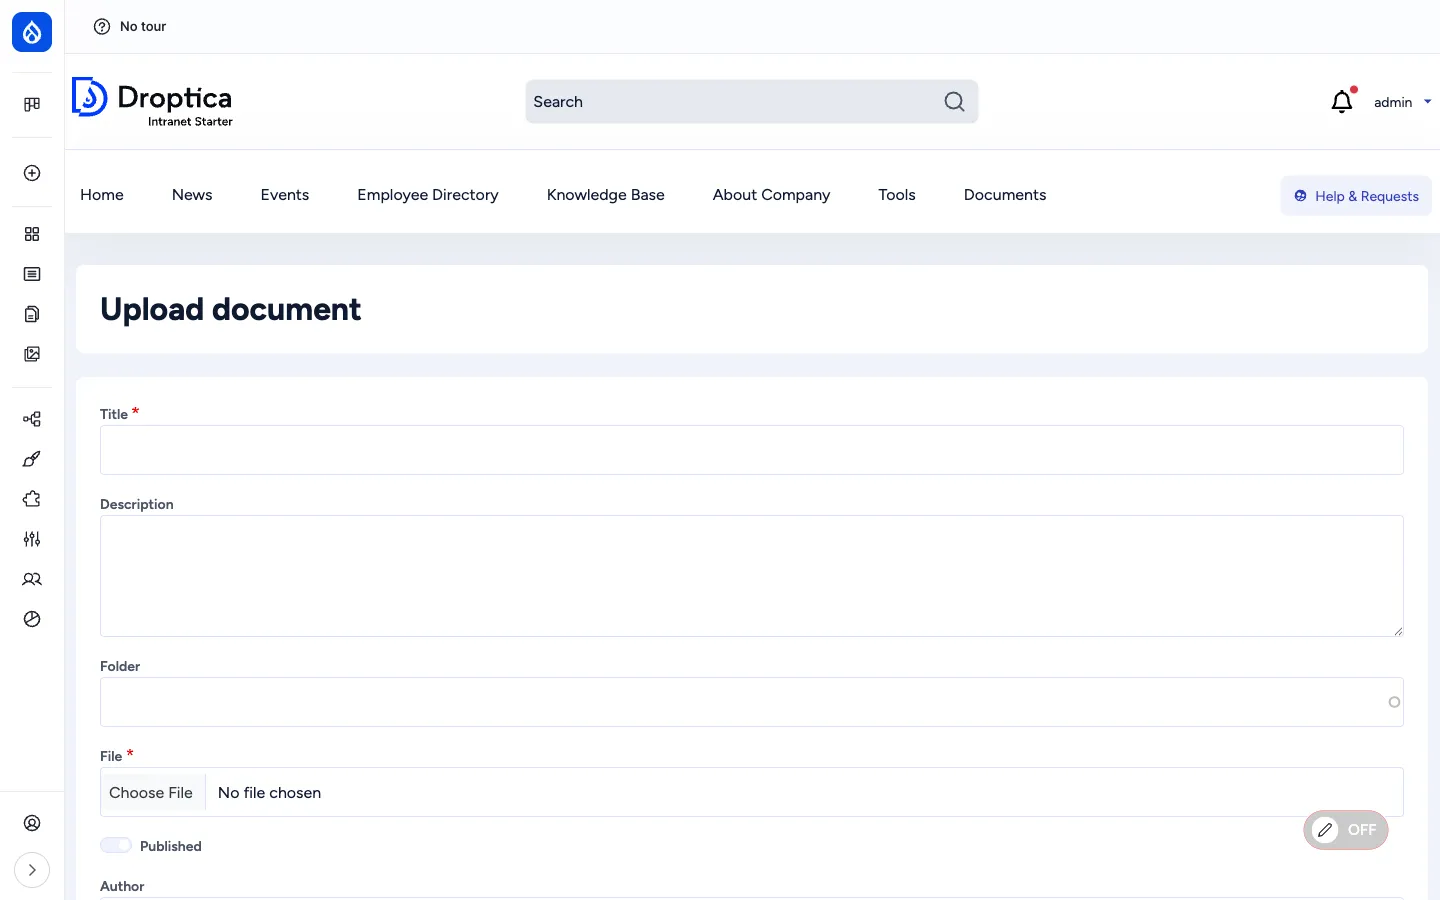Click the Published label text
The width and height of the screenshot is (1440, 900).
171,846
